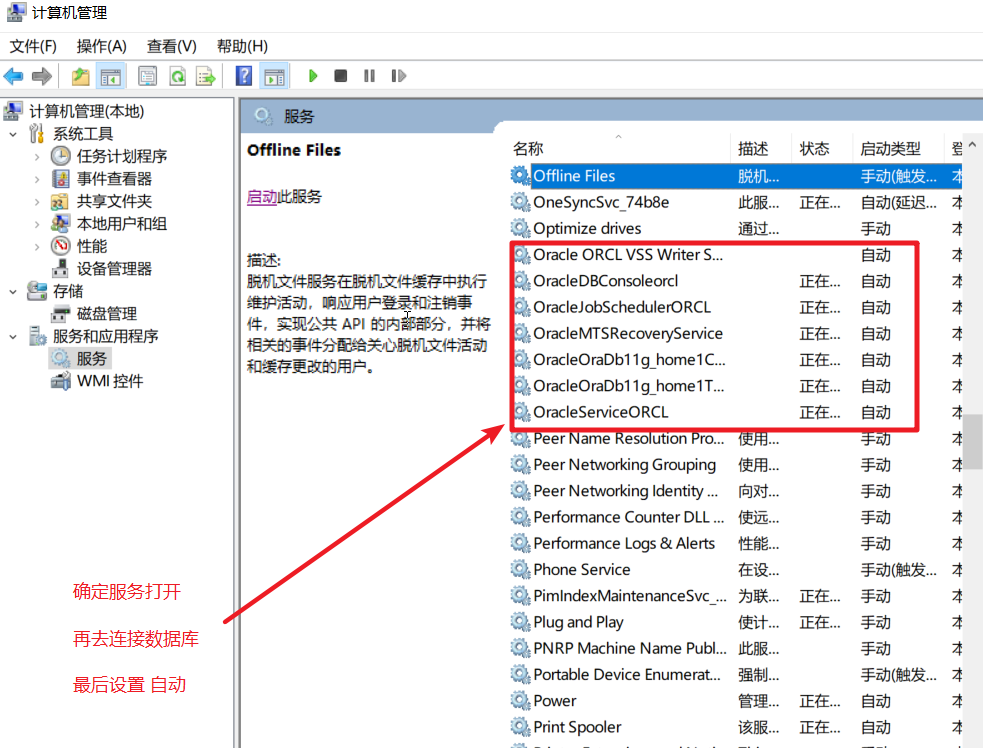
Task: Click the 启动 link to start the service
Action: click(x=262, y=197)
